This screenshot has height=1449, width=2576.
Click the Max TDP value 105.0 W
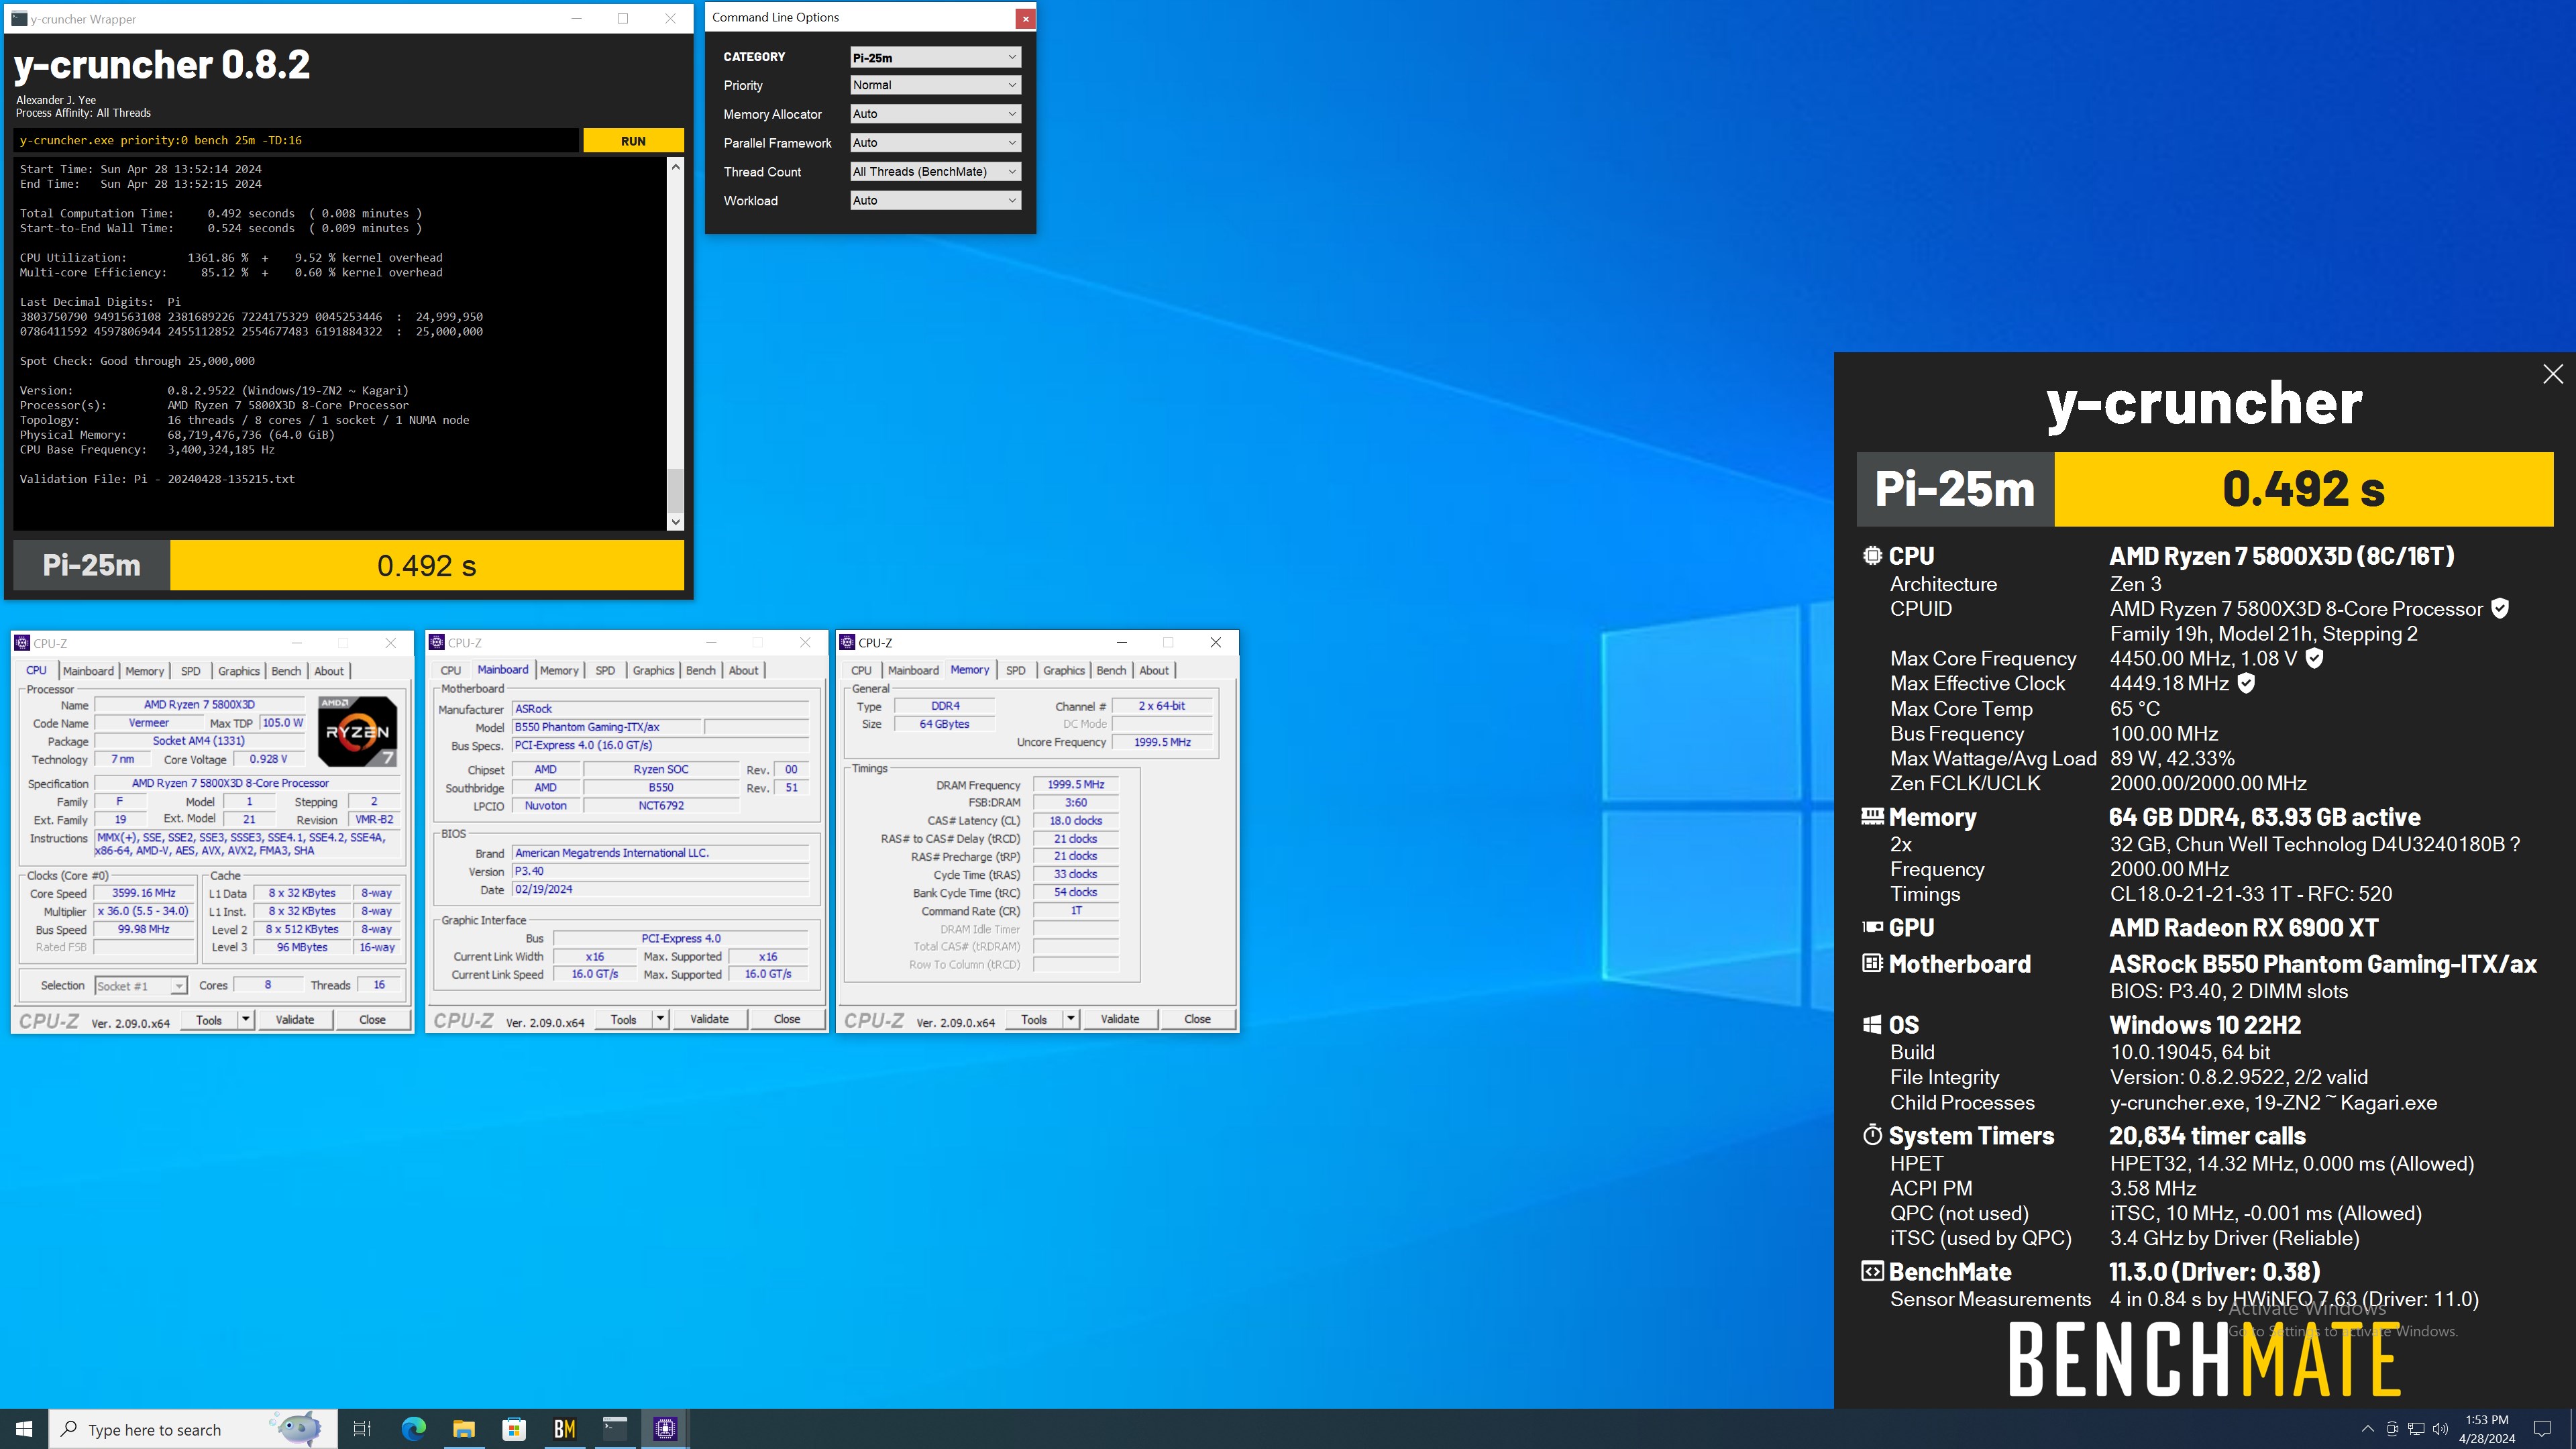point(282,723)
